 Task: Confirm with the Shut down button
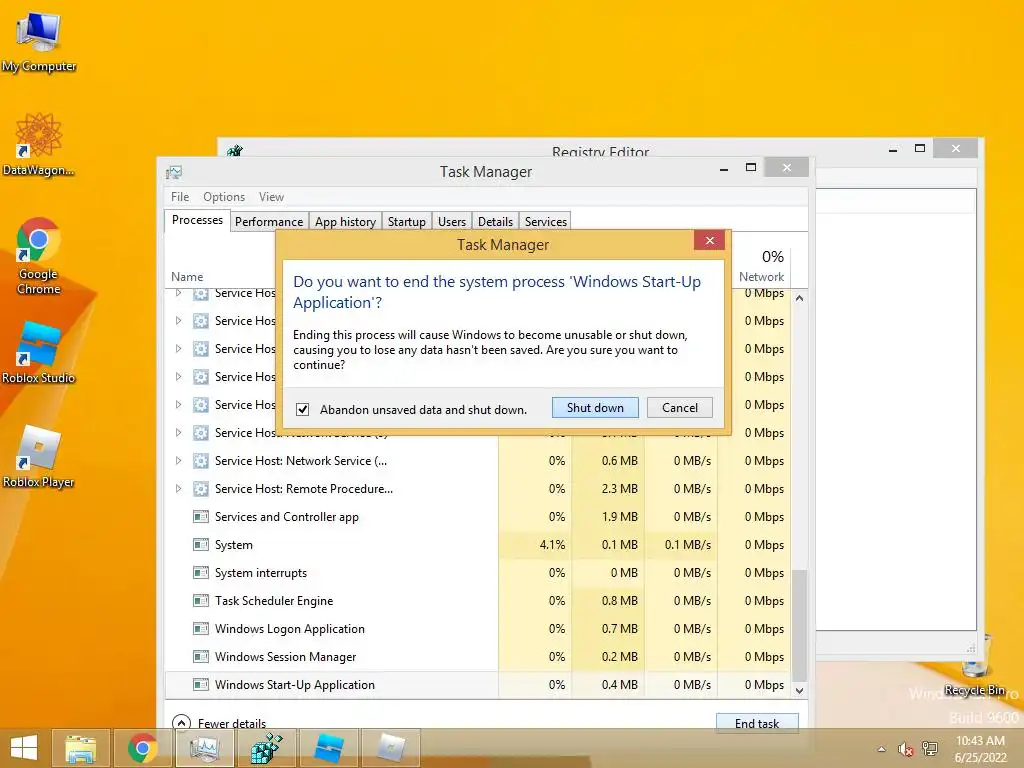coord(595,408)
